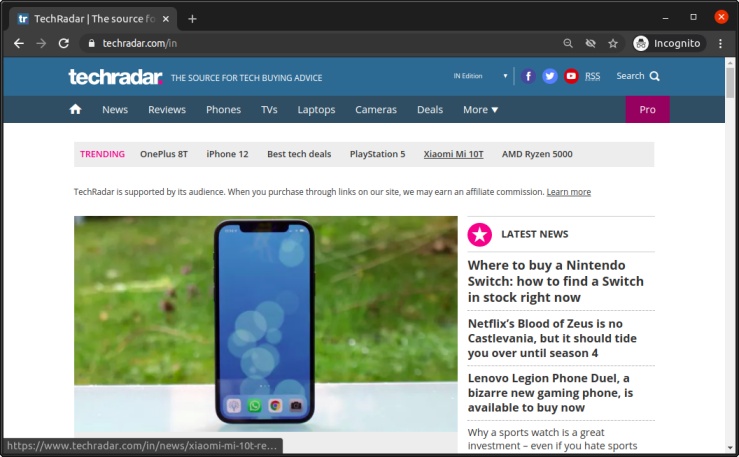Open TechRadar's Facebook page icon

click(528, 76)
